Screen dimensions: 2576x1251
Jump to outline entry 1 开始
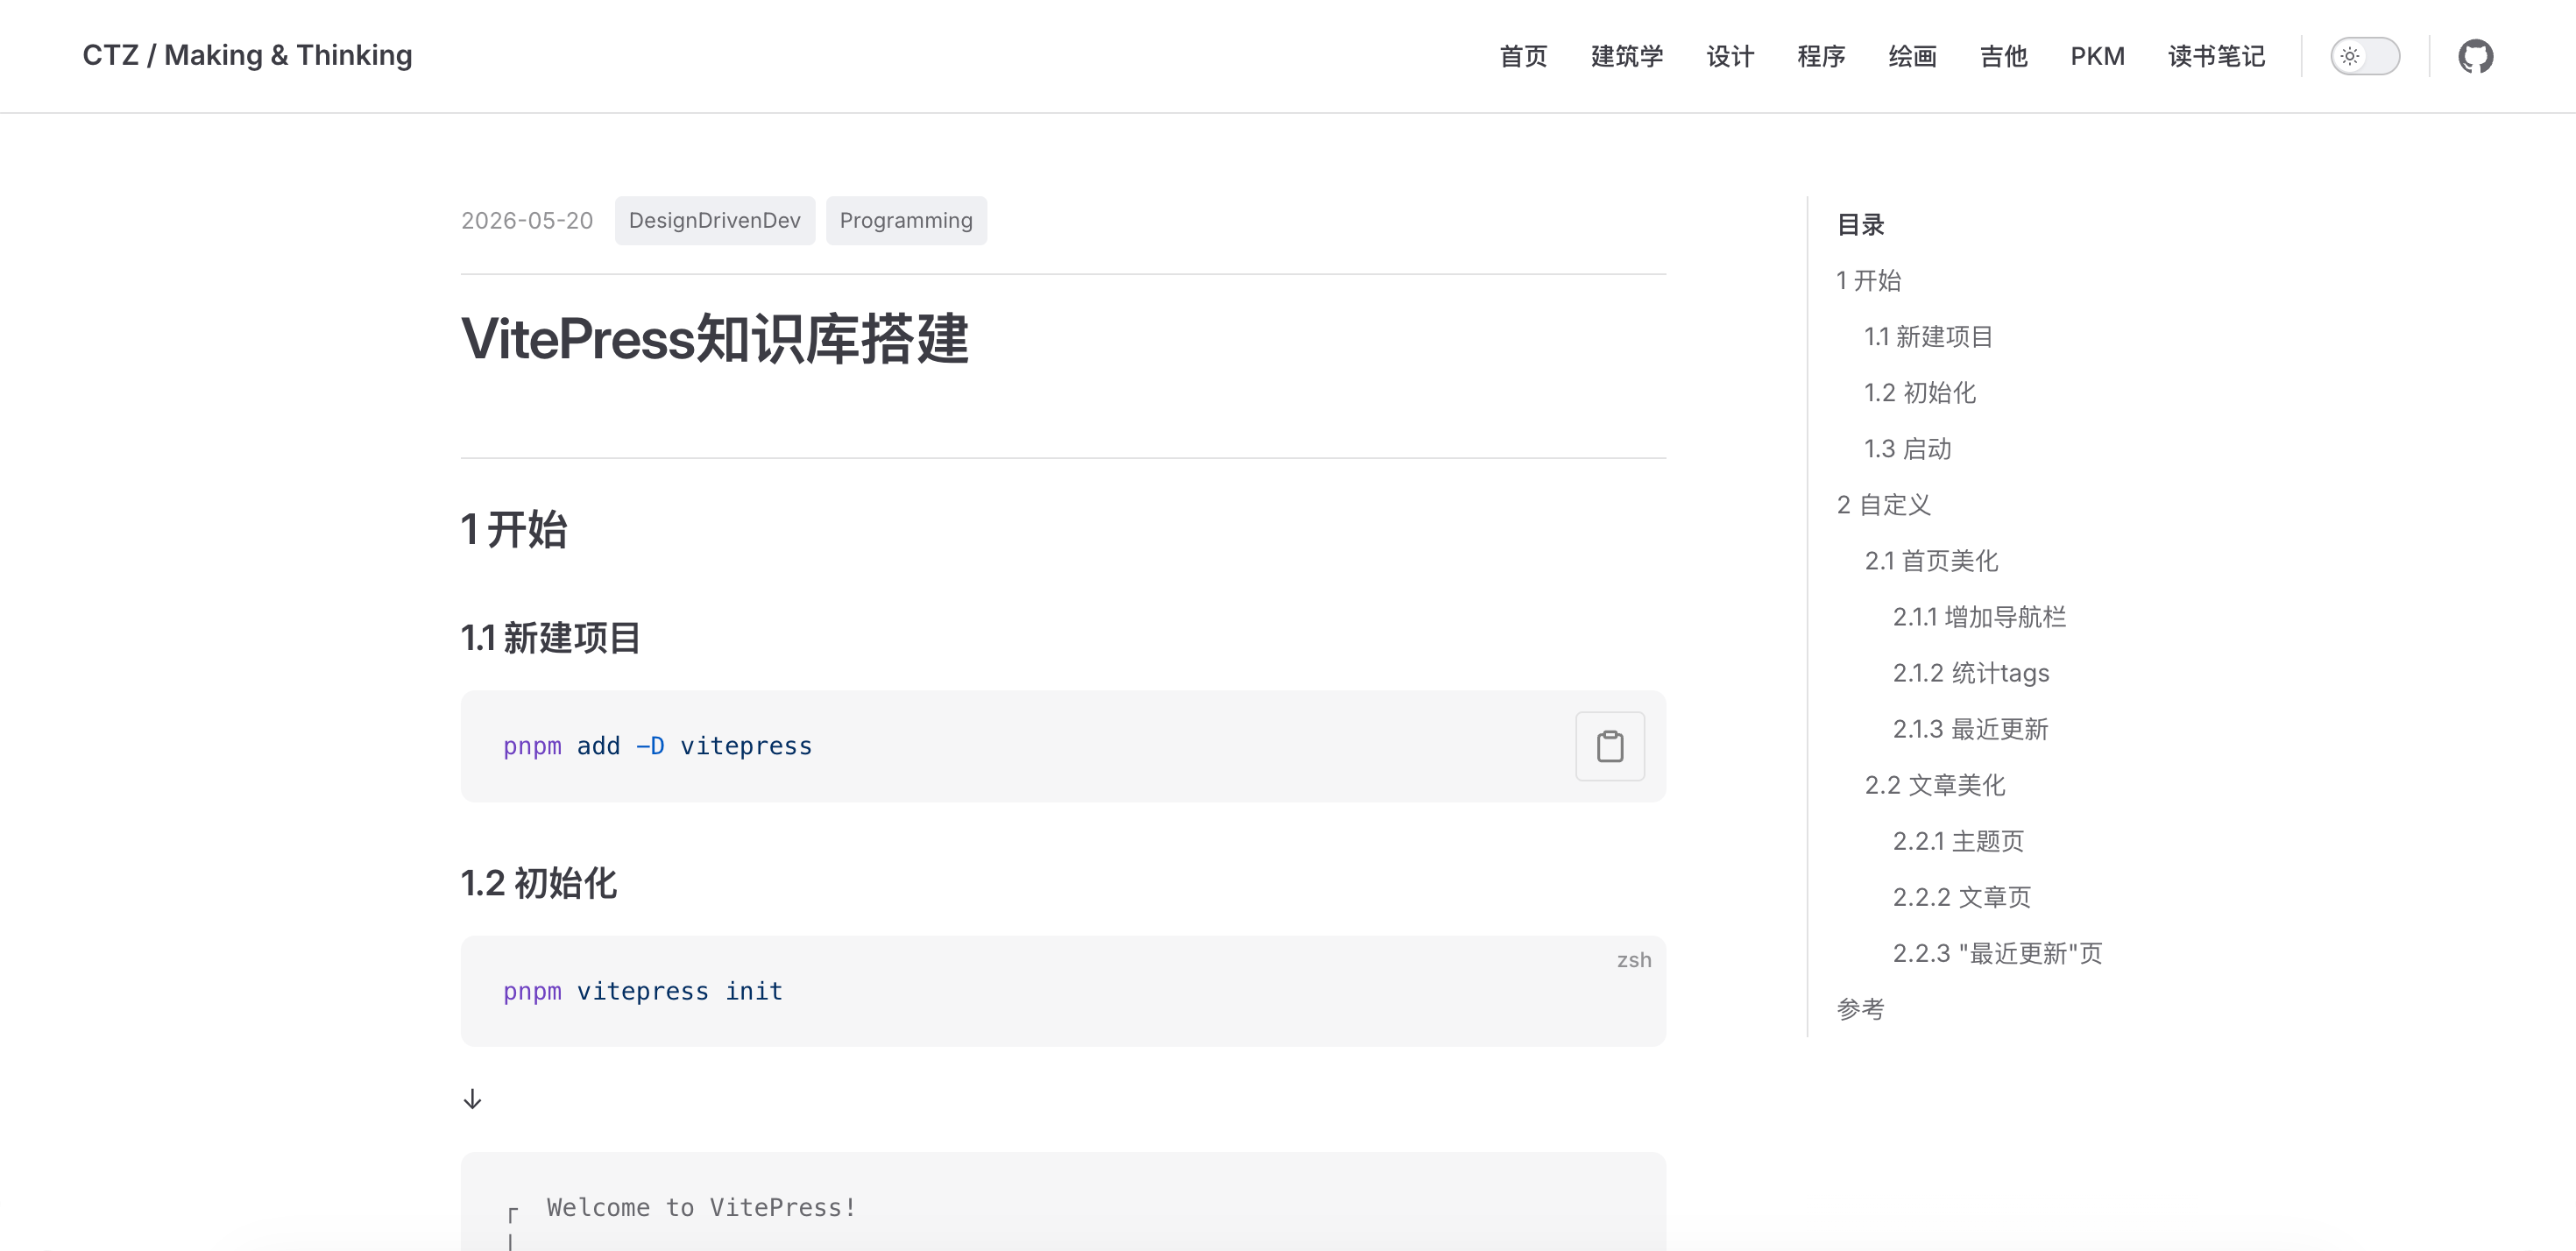coord(1868,280)
